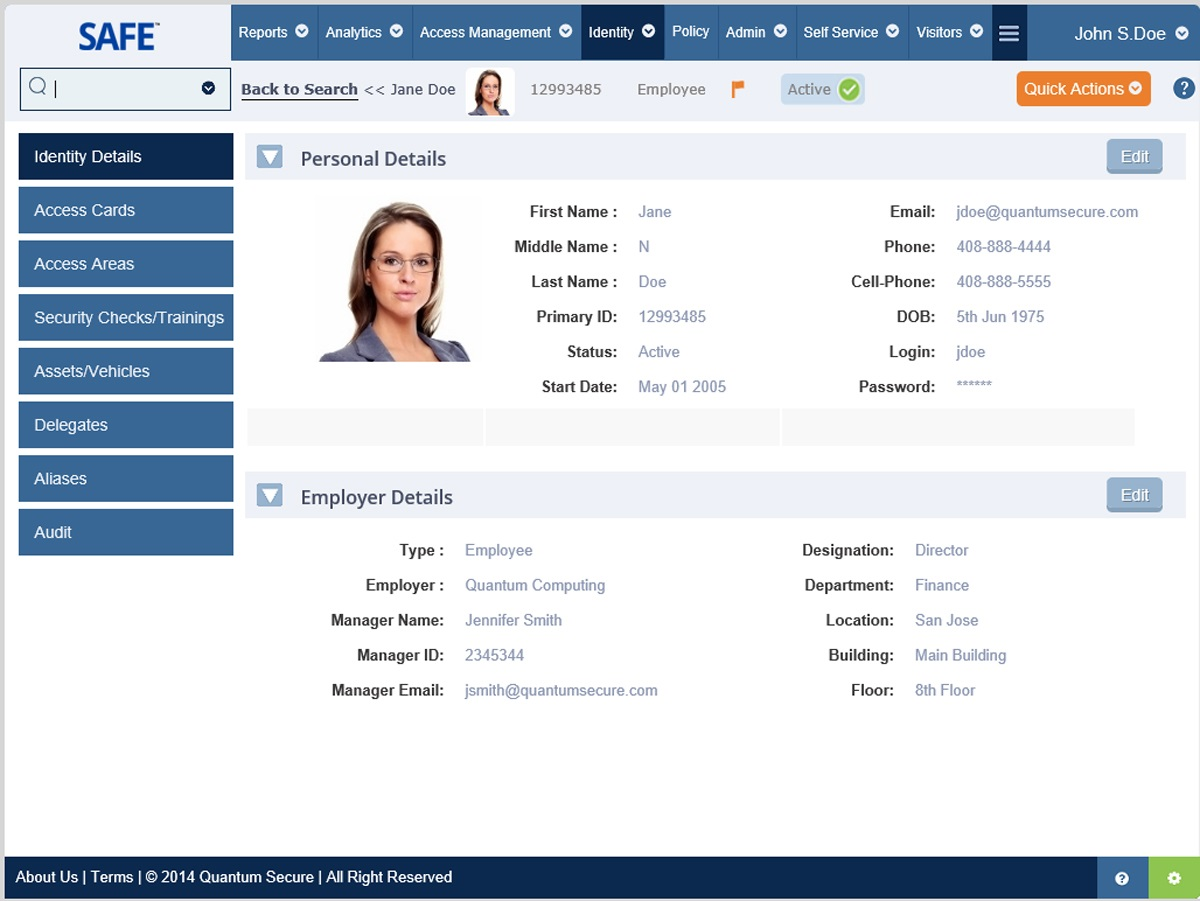Open the hamburger navigation menu
Image resolution: width=1200 pixels, height=901 pixels.
point(1009,32)
